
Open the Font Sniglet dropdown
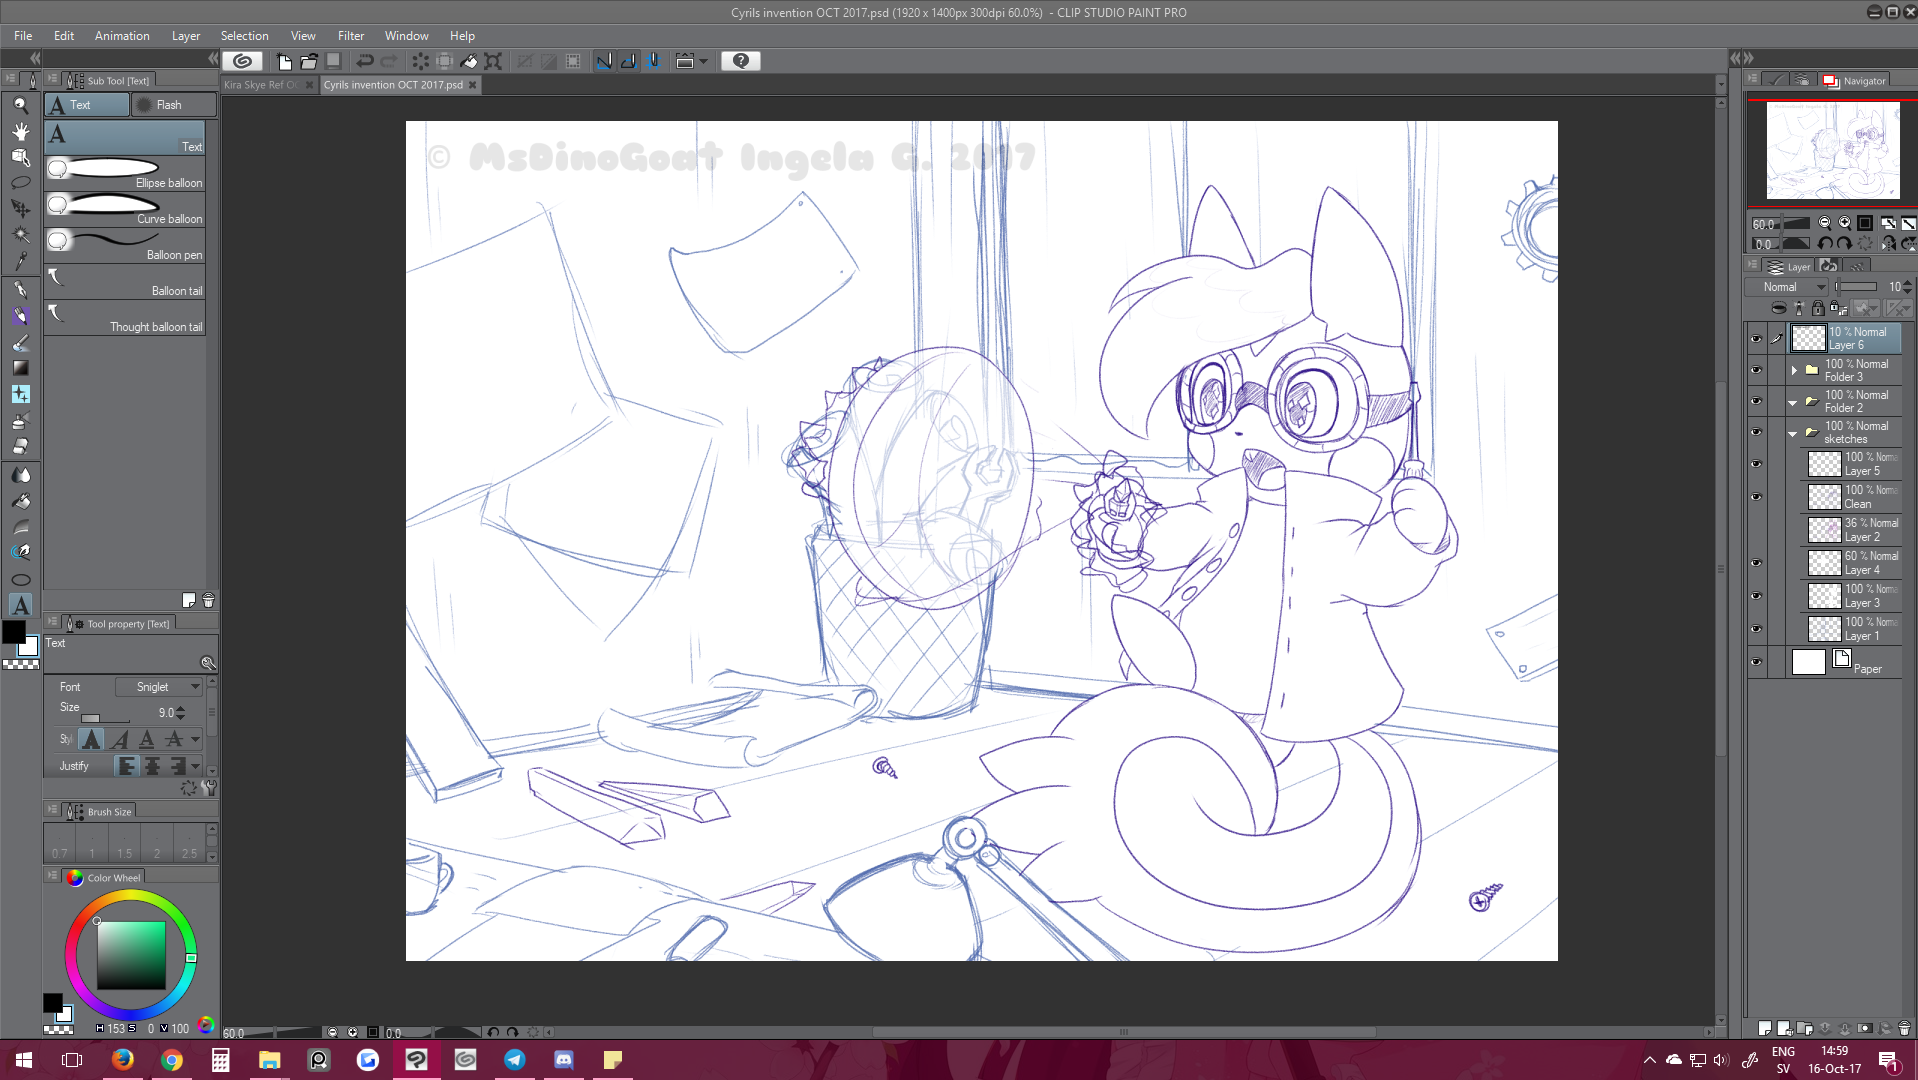pyautogui.click(x=158, y=687)
